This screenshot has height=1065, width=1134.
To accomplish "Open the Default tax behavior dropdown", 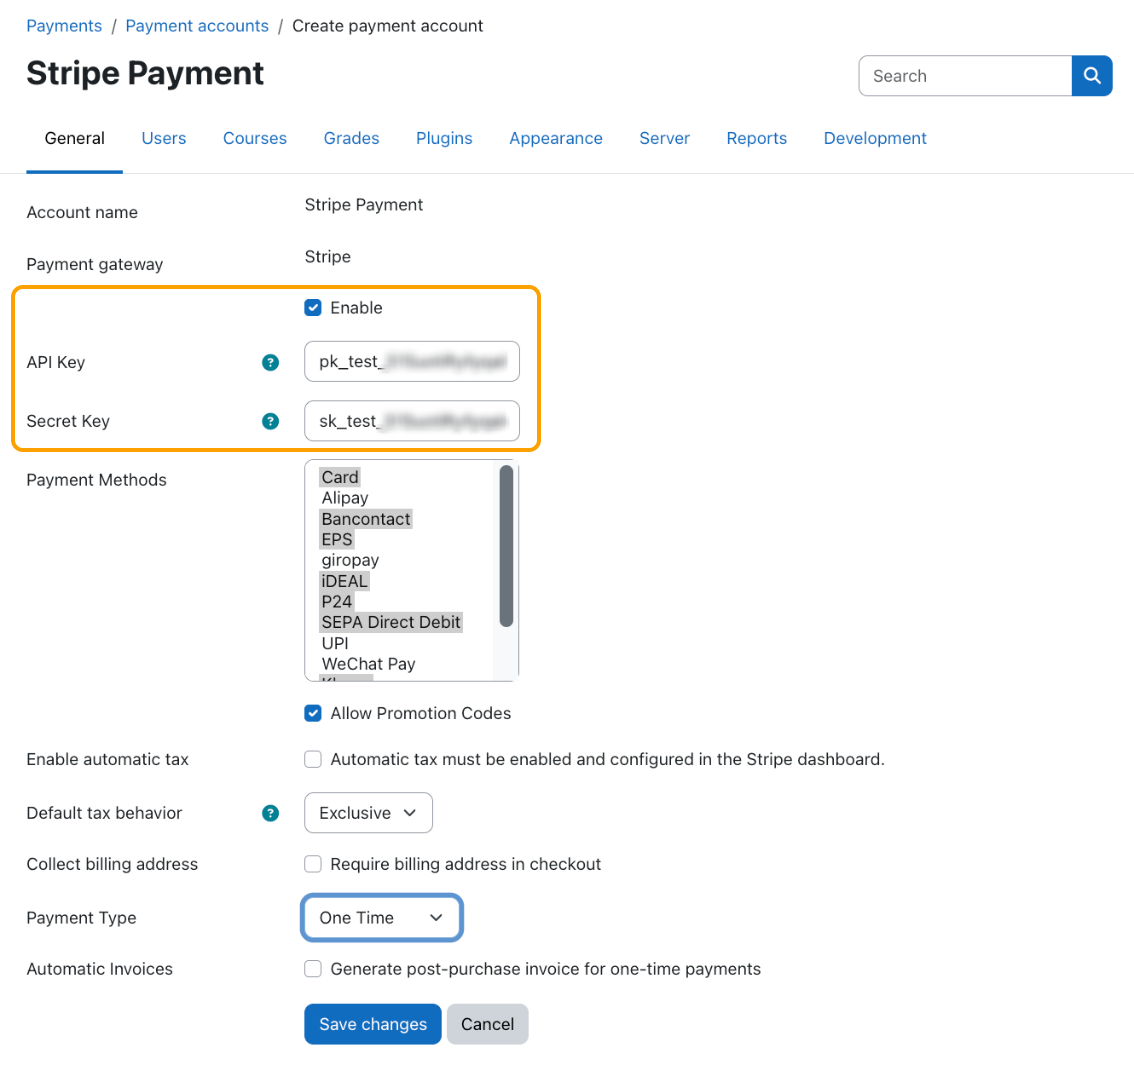I will pyautogui.click(x=368, y=812).
